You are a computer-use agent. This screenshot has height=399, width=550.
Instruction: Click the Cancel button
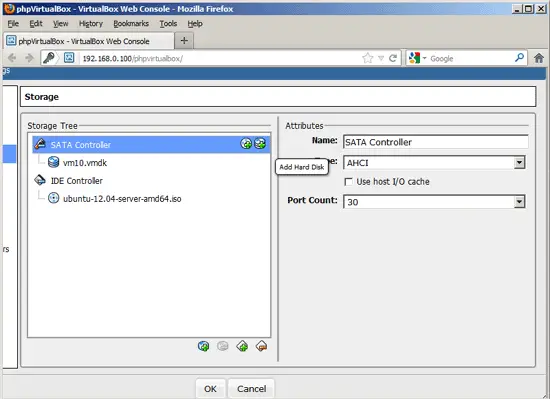coord(251,388)
